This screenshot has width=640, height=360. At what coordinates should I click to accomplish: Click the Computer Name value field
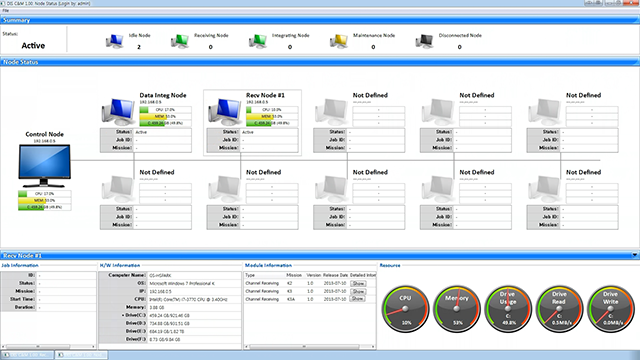pyautogui.click(x=194, y=276)
